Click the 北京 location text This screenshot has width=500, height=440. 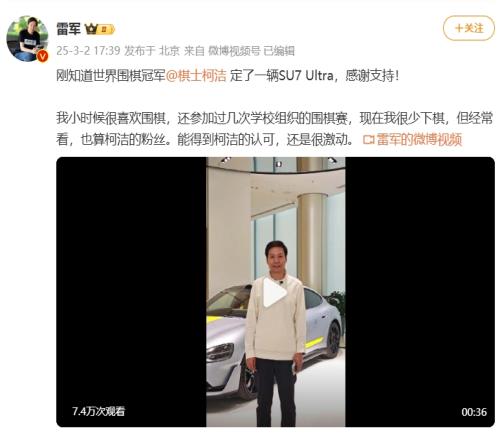click(x=169, y=51)
